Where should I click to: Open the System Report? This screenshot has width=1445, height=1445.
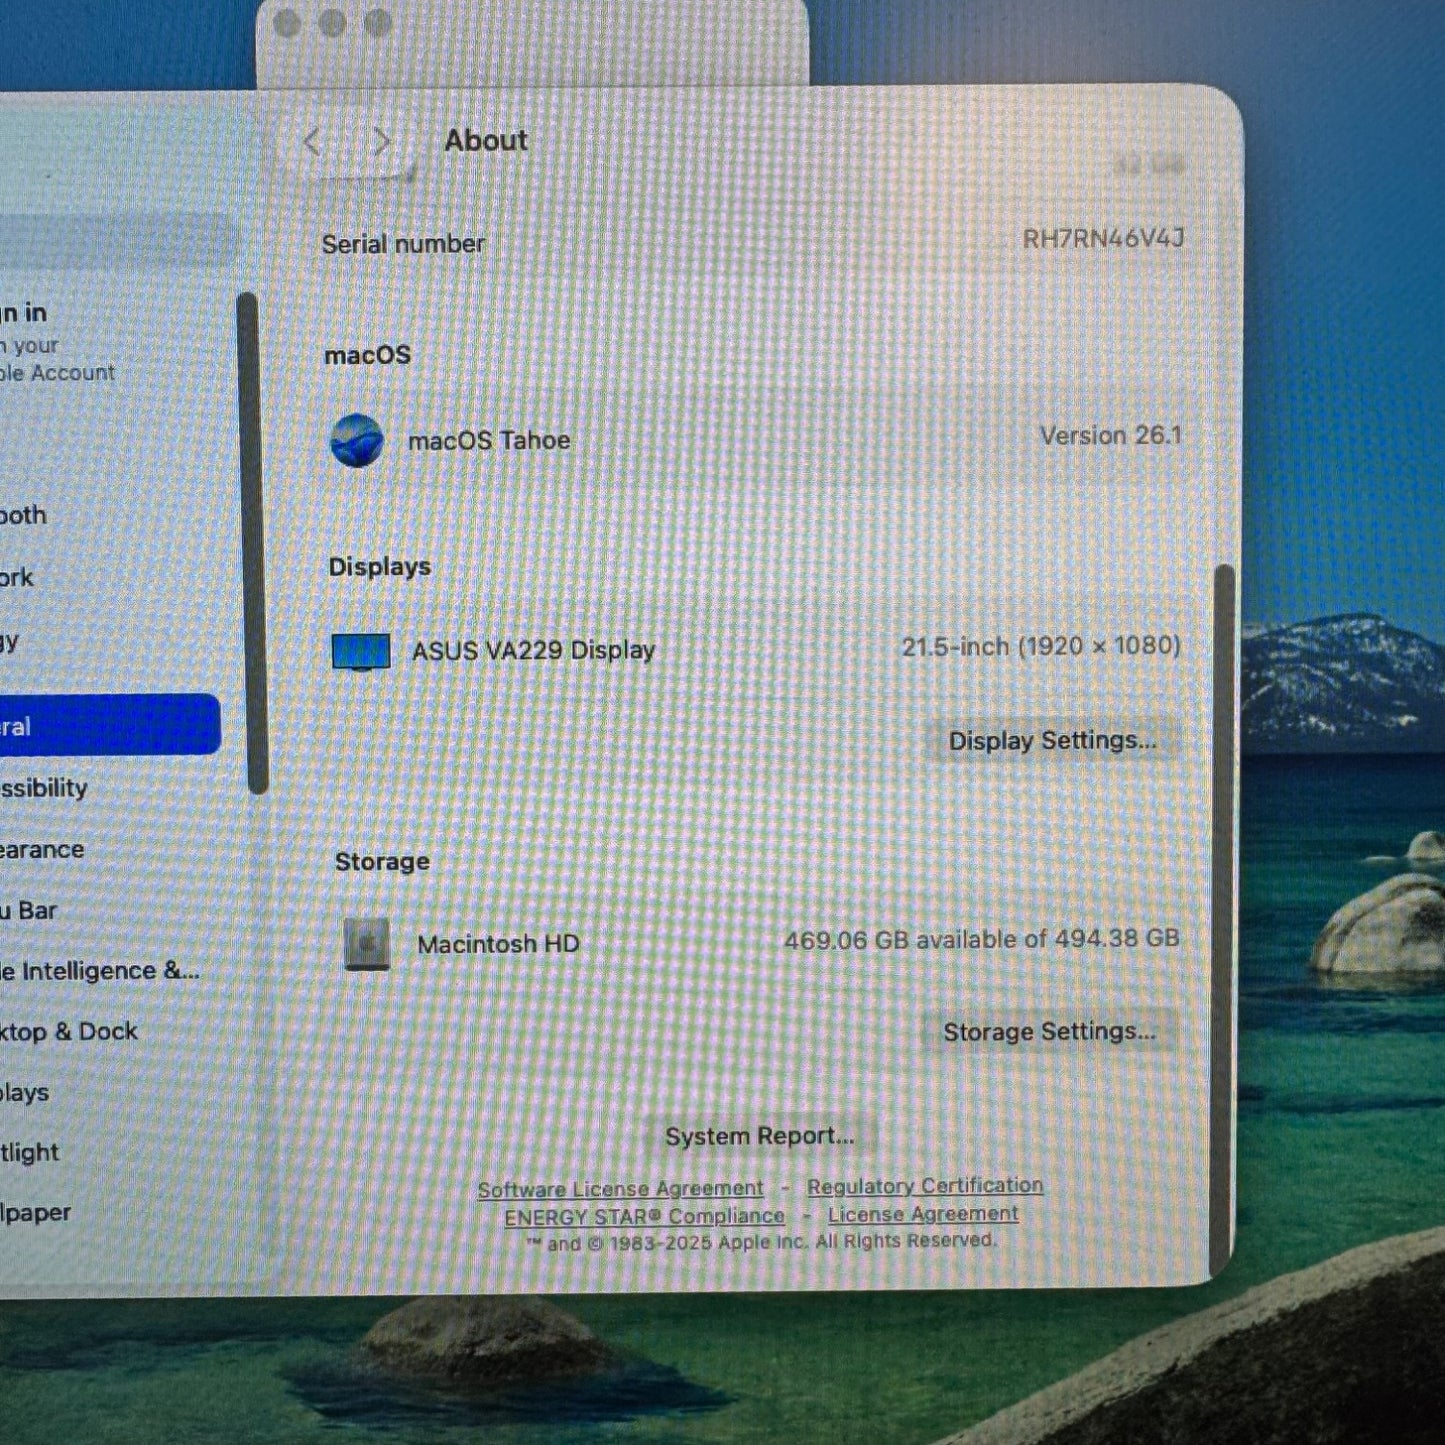(x=759, y=1136)
